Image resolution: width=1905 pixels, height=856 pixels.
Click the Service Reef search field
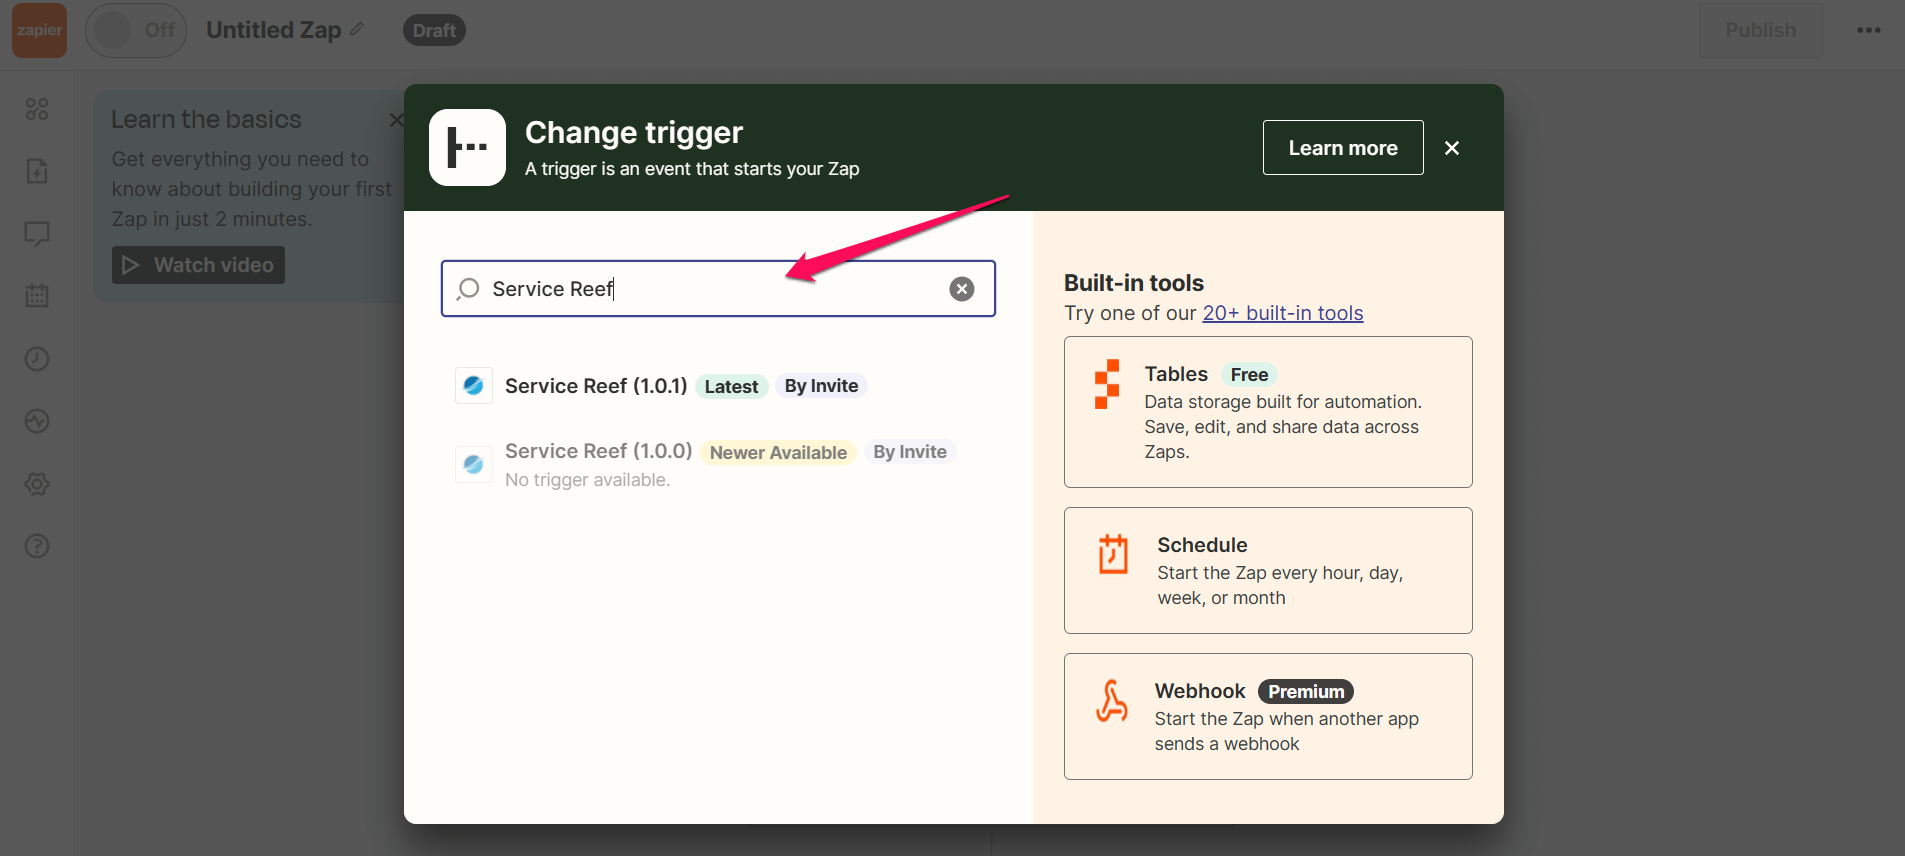pos(718,289)
